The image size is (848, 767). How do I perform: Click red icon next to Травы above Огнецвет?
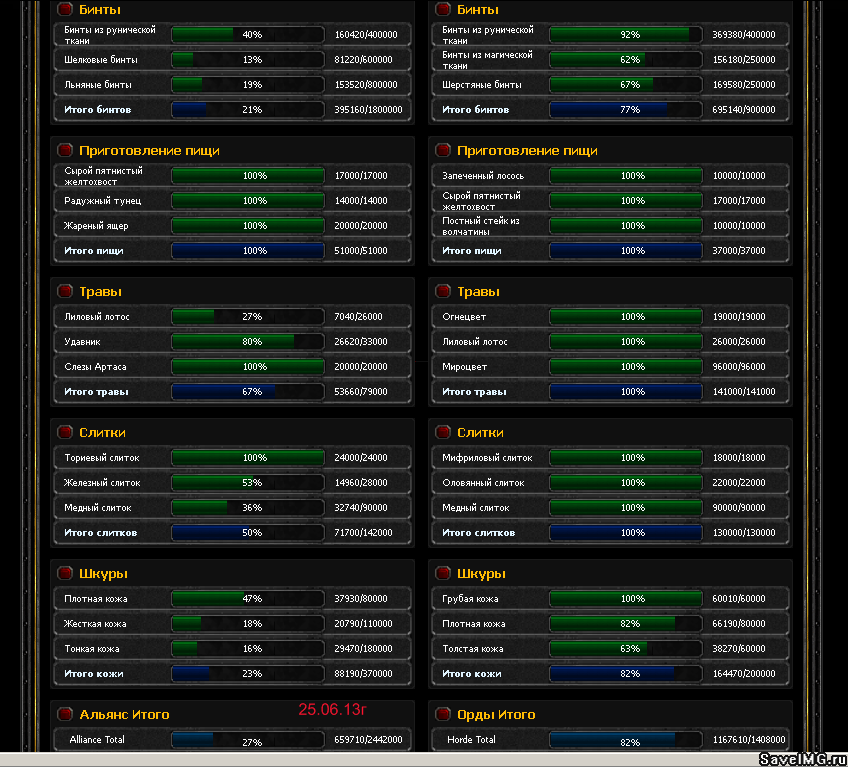(443, 291)
